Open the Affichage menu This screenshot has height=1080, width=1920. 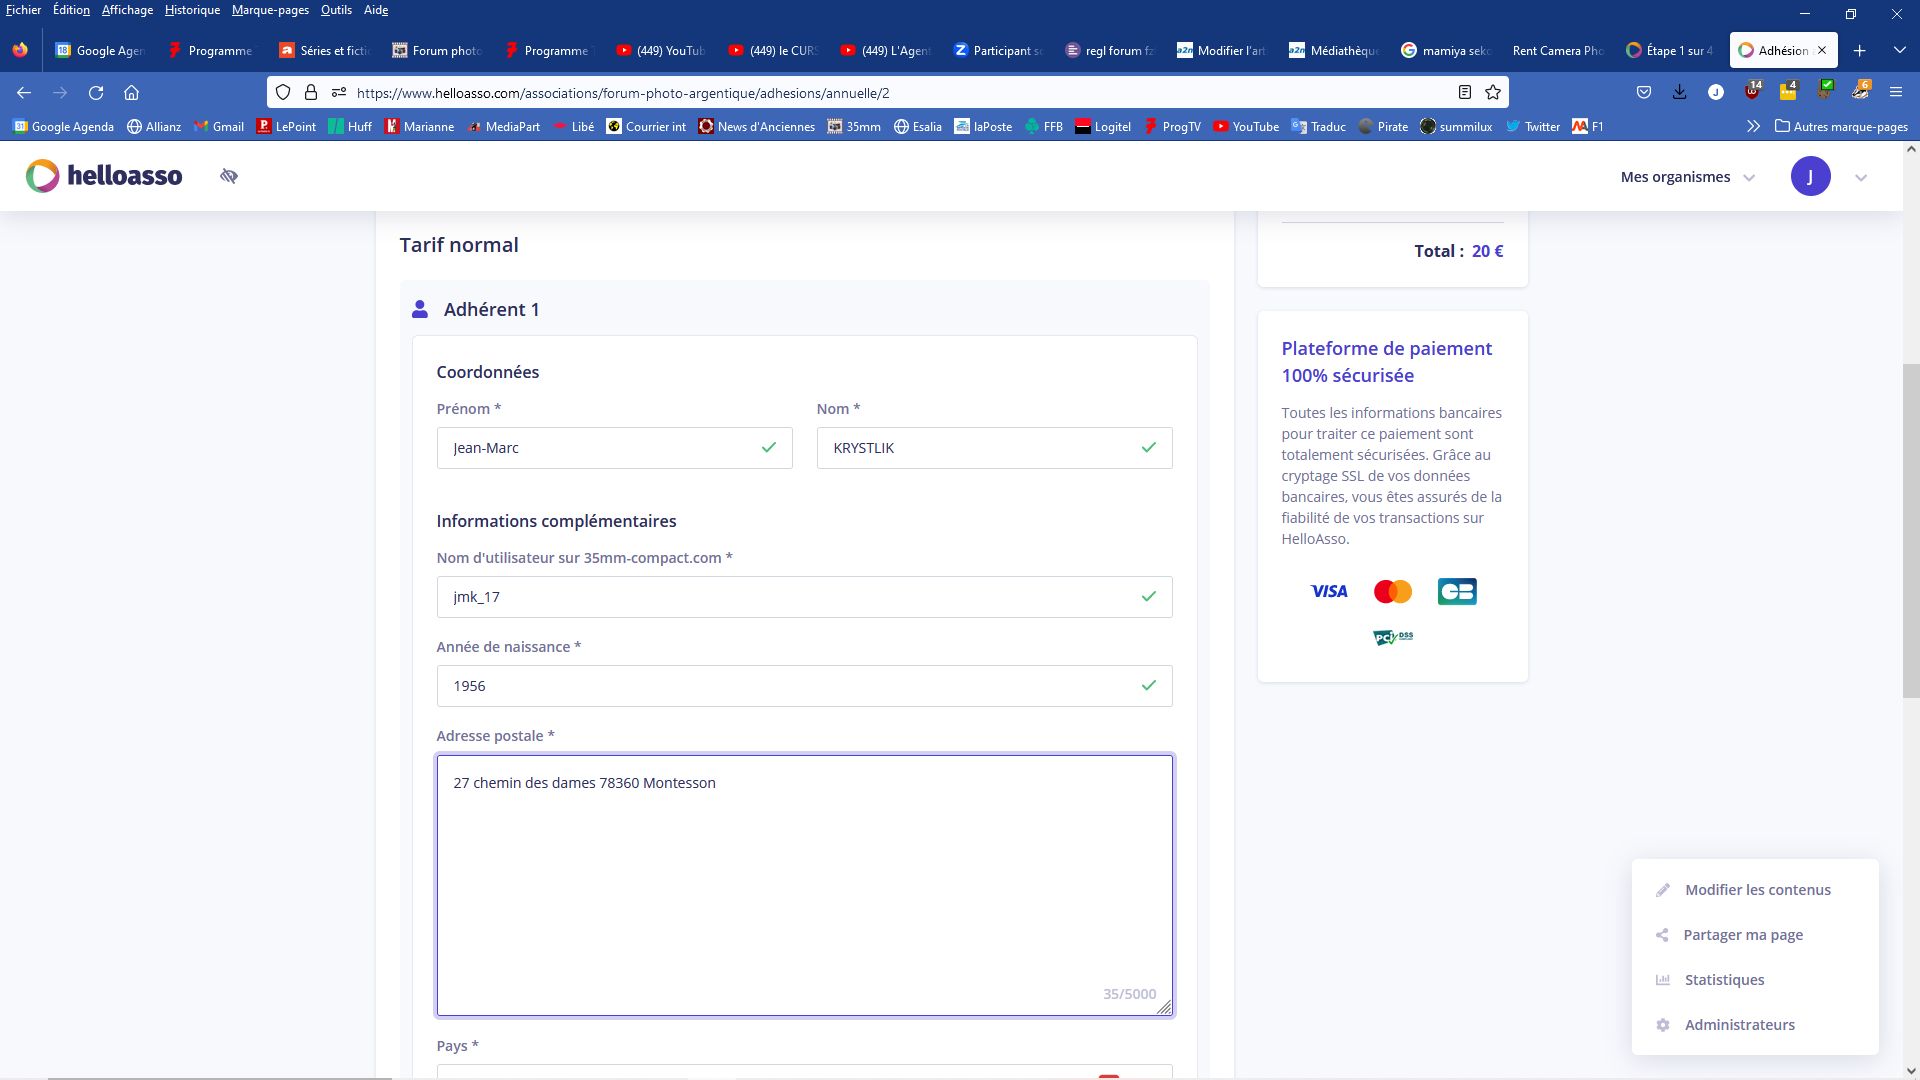tap(127, 10)
